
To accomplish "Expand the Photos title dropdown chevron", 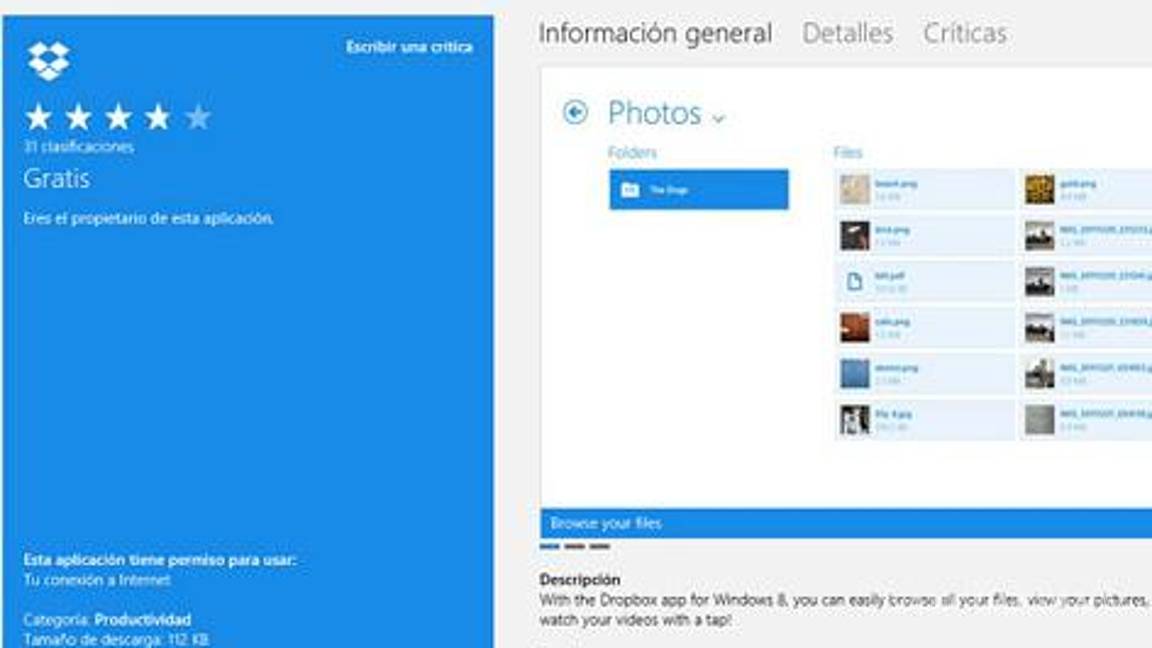I will point(718,119).
